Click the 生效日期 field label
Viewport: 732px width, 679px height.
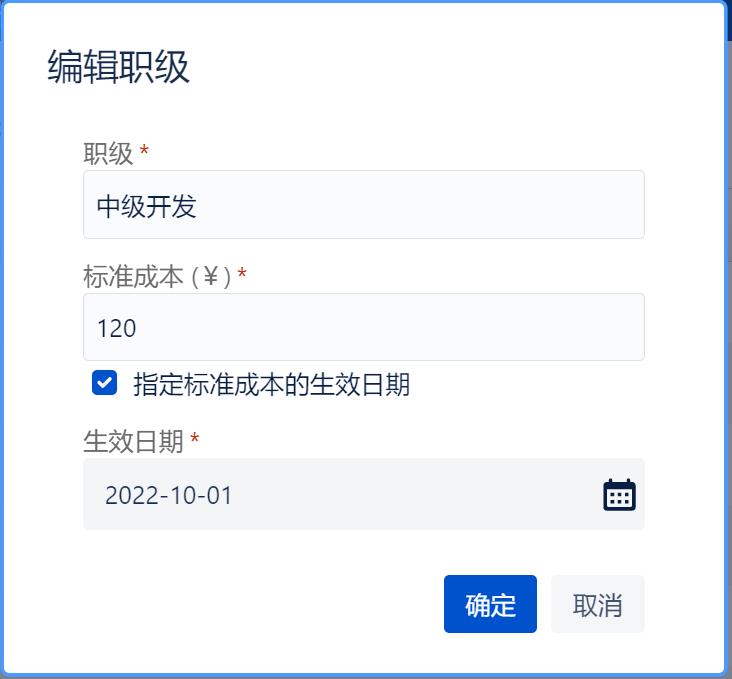tap(133, 442)
